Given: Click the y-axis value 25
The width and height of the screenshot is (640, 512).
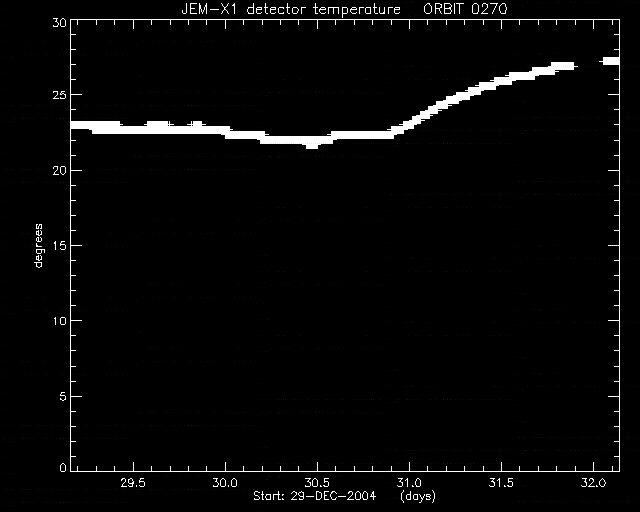Looking at the screenshot, I should click(59, 95).
